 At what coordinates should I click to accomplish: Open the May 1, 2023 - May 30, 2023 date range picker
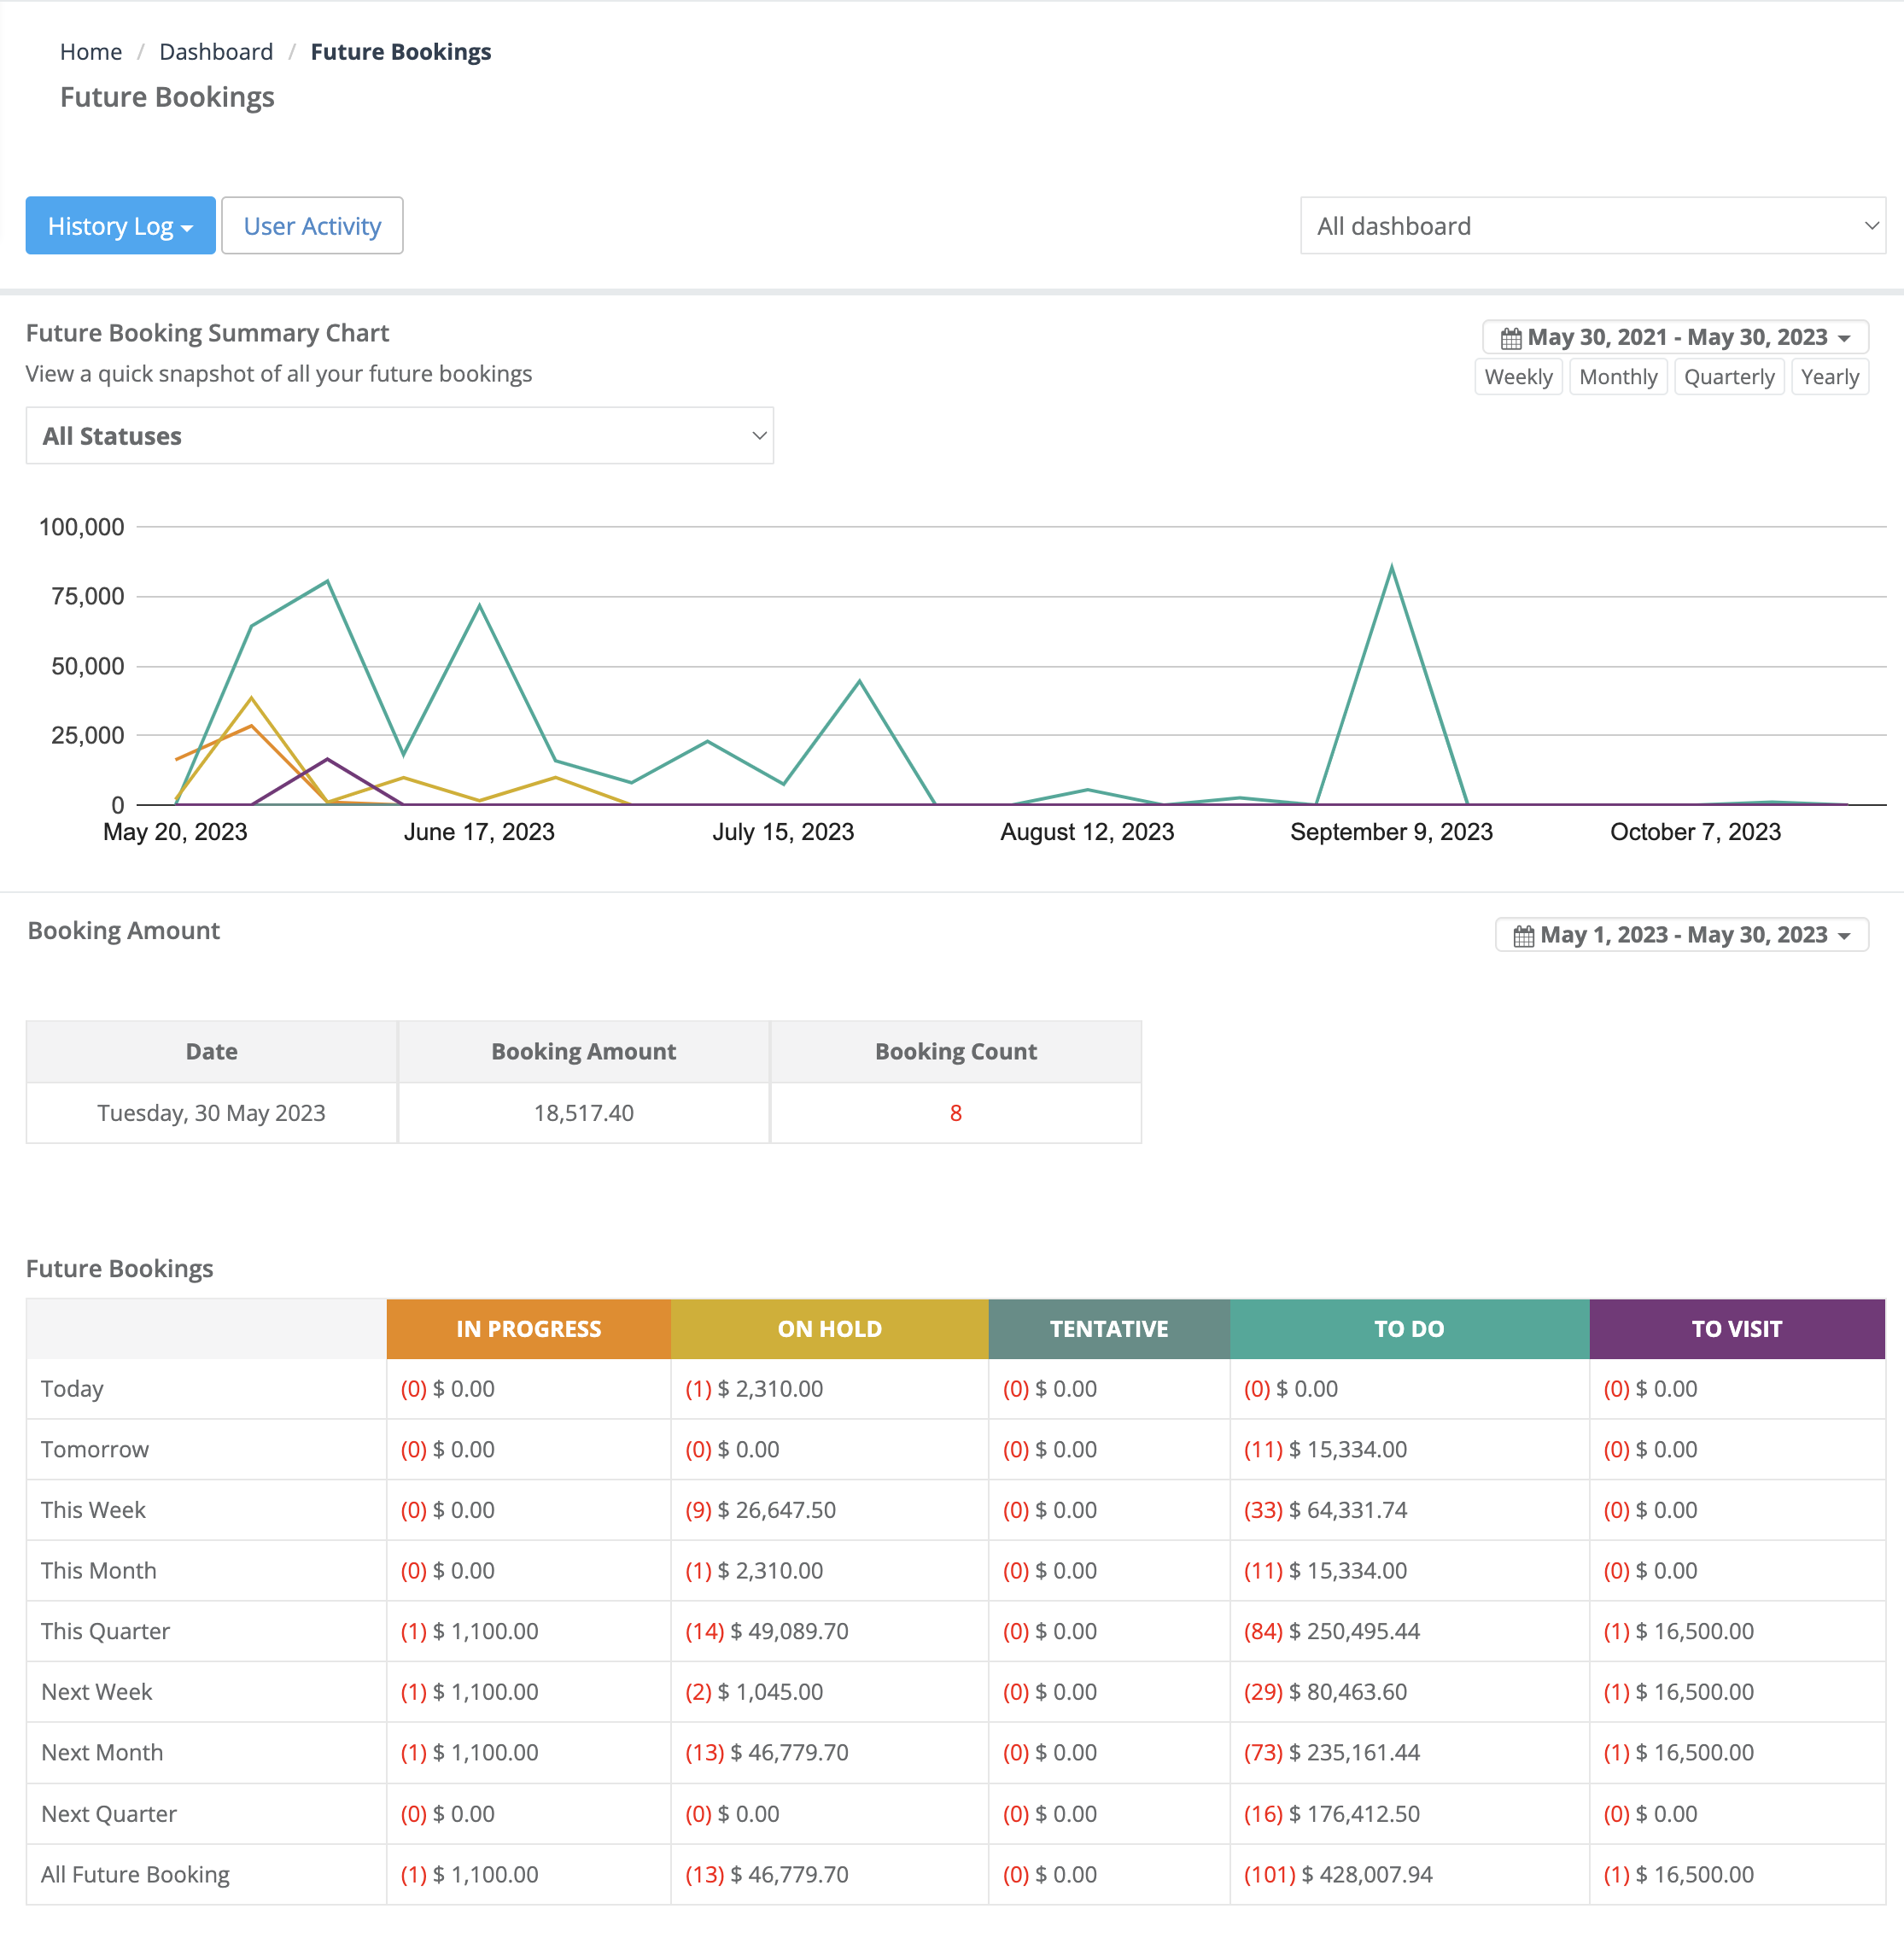1682,935
